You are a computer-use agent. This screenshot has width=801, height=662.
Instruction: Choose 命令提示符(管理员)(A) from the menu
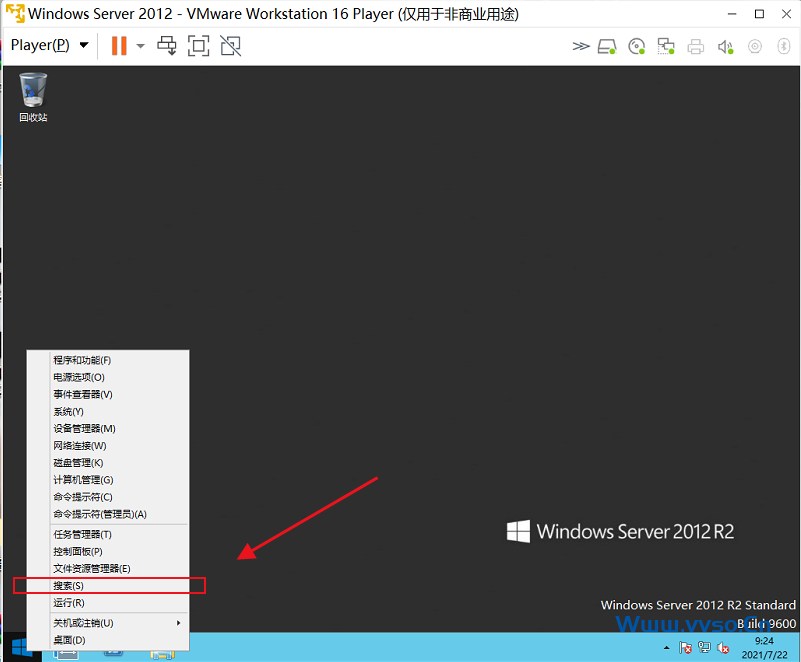coord(100,514)
